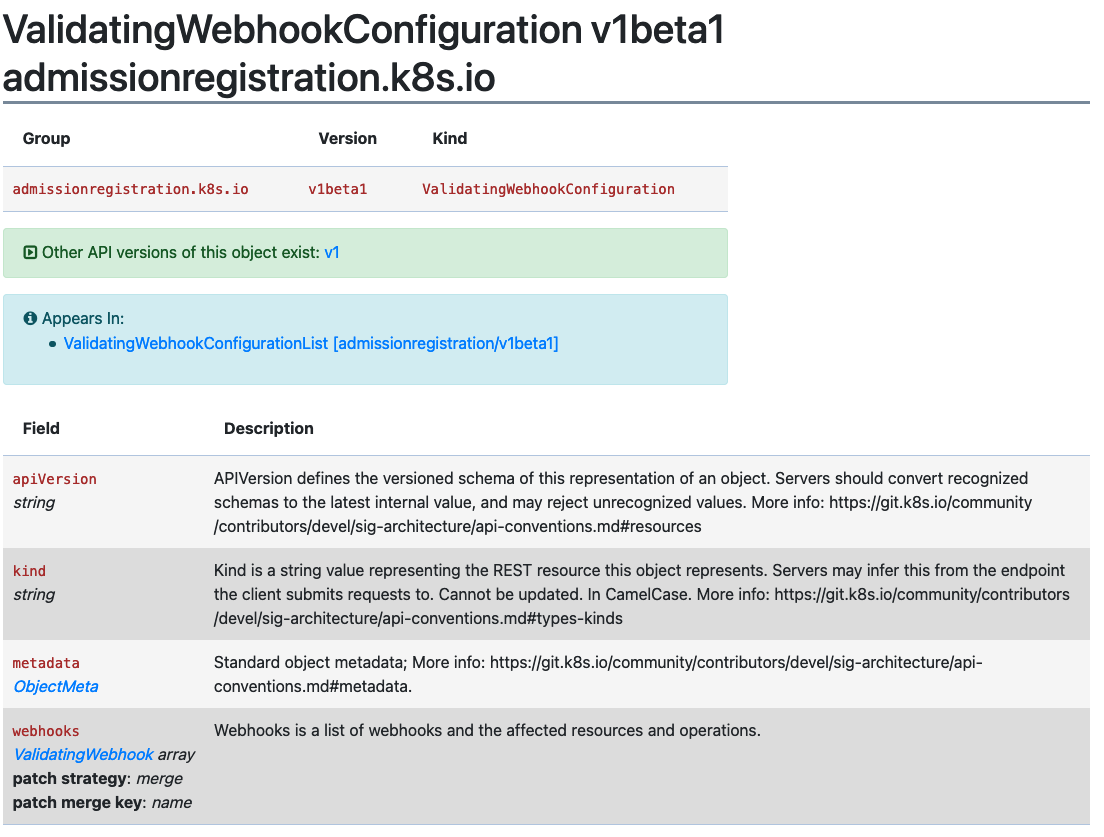Click the v1beta1 version table cell

click(x=338, y=189)
